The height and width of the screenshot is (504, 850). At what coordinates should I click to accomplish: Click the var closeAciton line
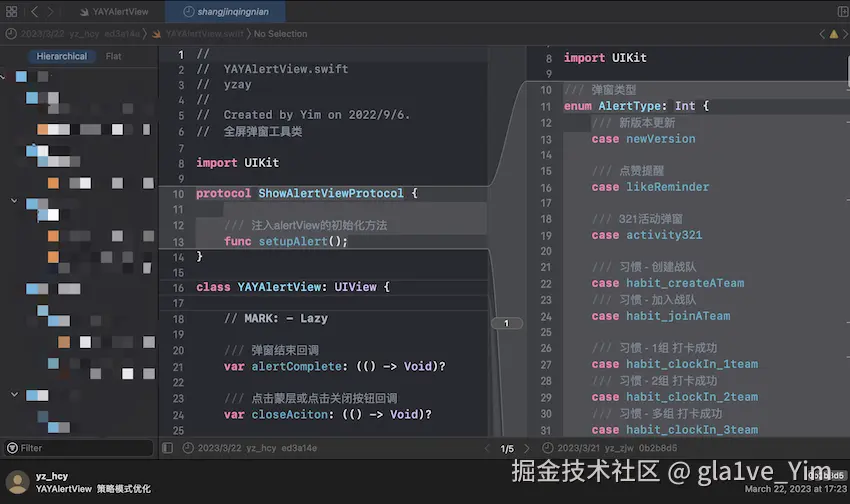click(327, 415)
